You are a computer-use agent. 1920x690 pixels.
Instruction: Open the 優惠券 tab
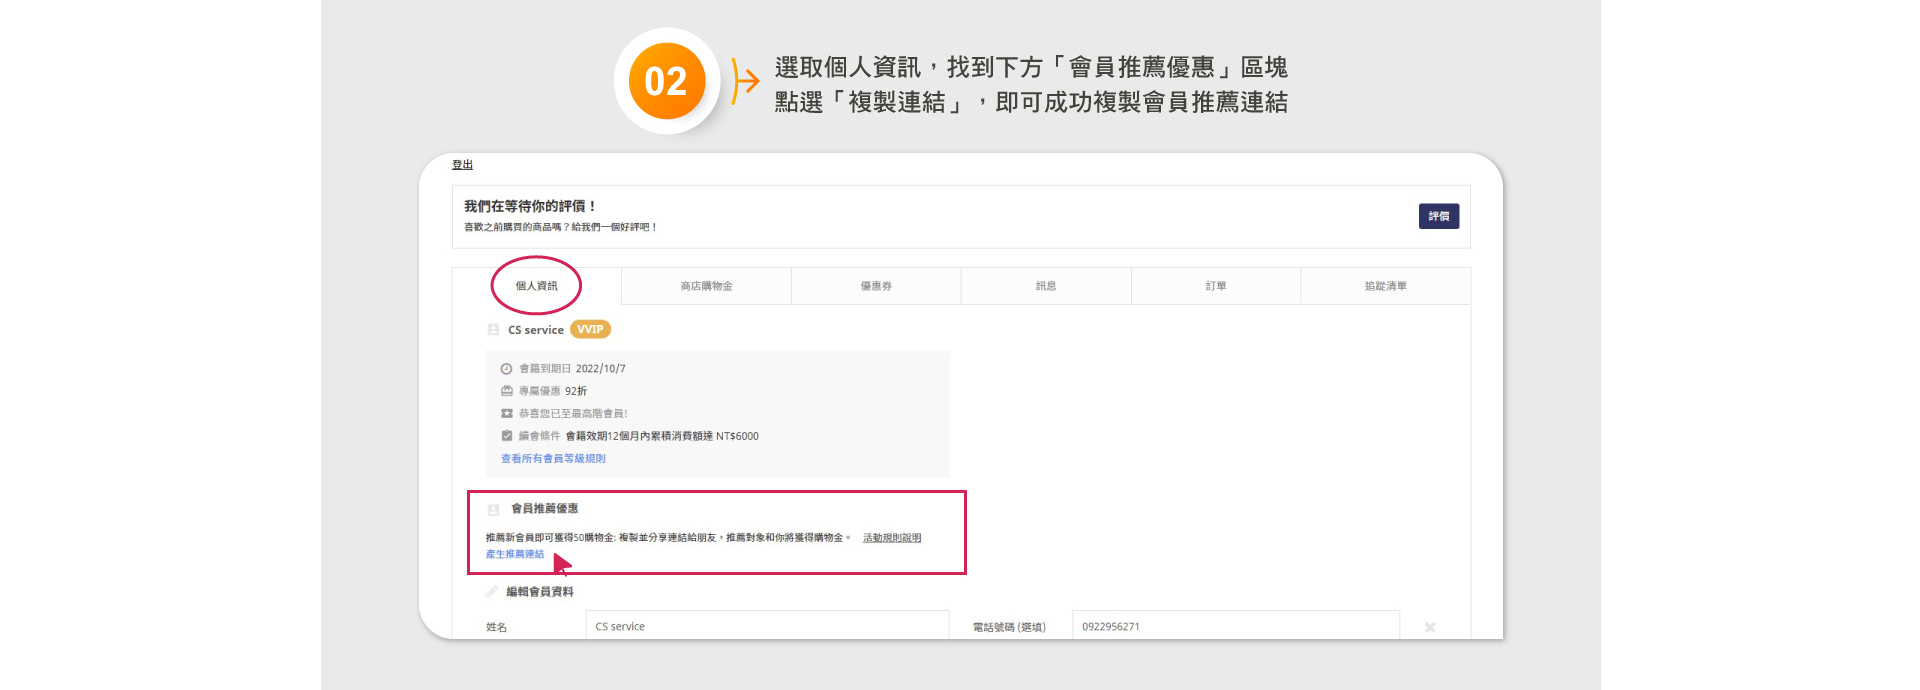point(876,286)
